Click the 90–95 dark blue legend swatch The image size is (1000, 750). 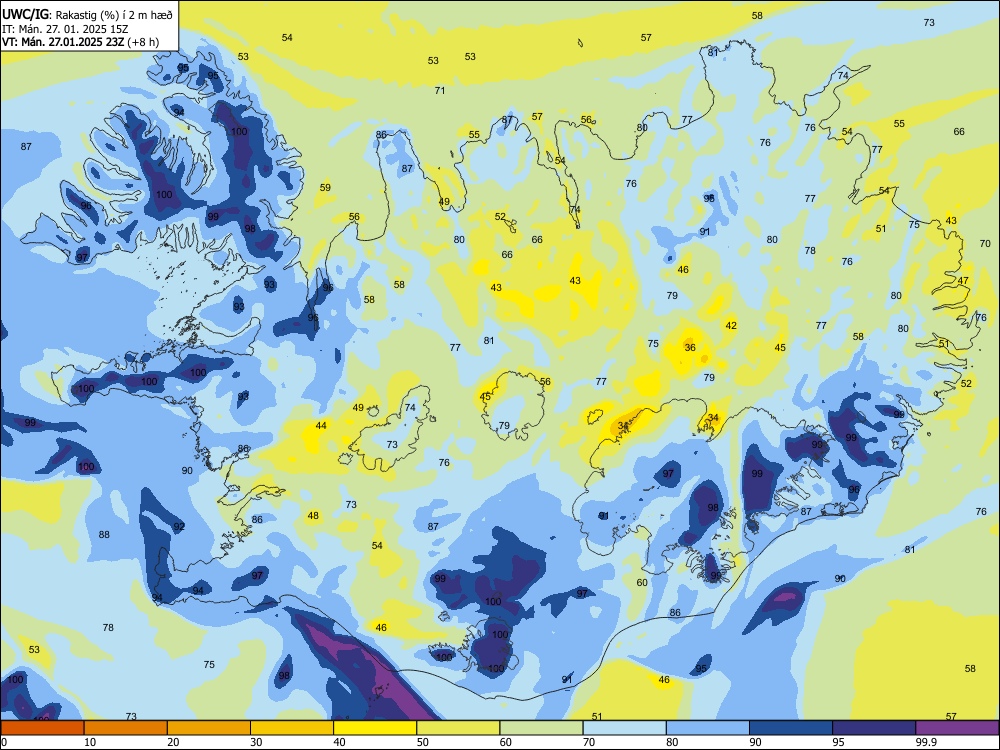pos(791,728)
